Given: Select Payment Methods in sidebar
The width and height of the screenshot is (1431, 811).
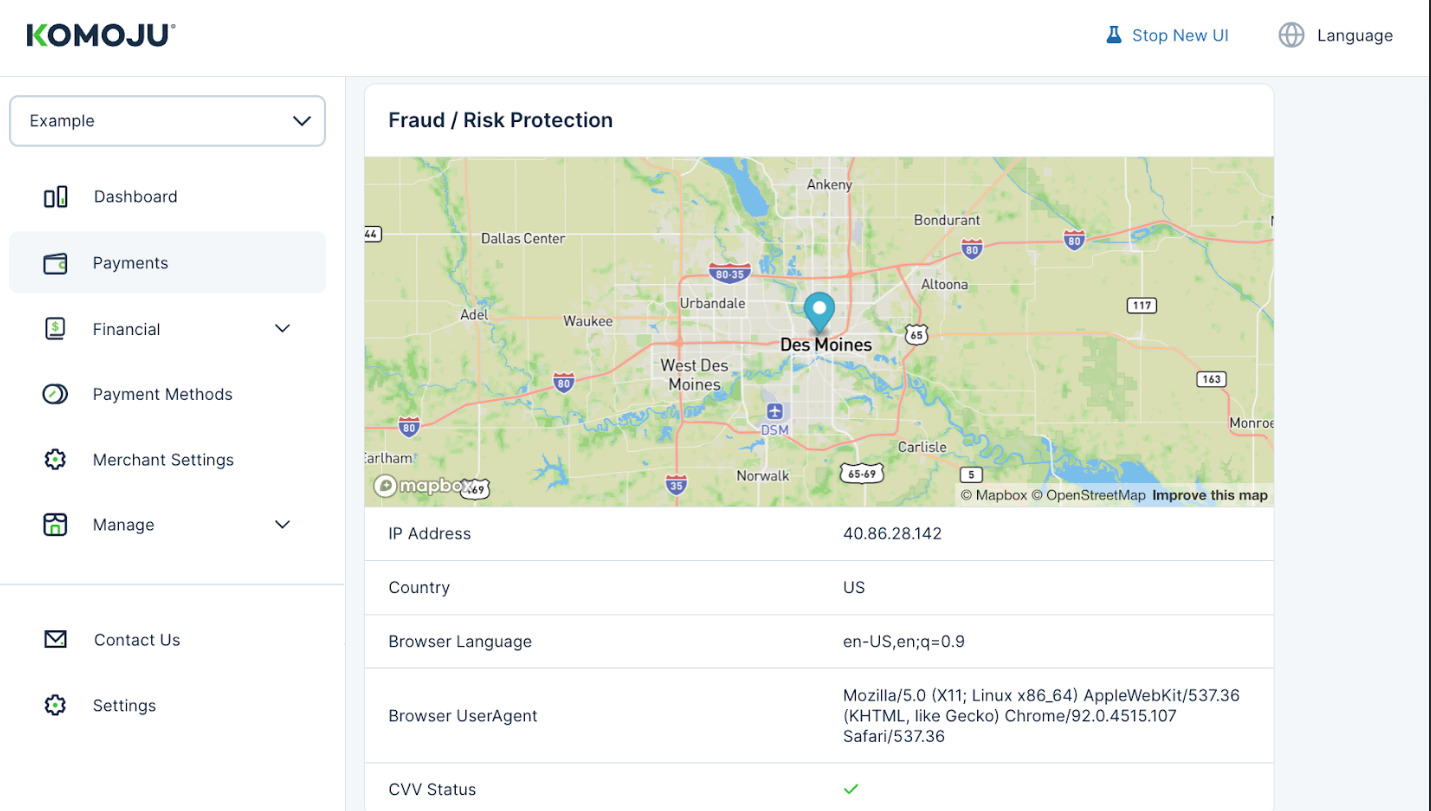Looking at the screenshot, I should point(162,394).
